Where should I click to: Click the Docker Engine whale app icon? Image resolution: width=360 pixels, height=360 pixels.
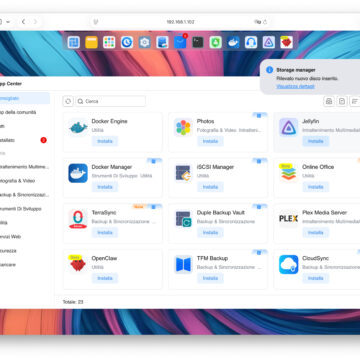pyautogui.click(x=78, y=128)
